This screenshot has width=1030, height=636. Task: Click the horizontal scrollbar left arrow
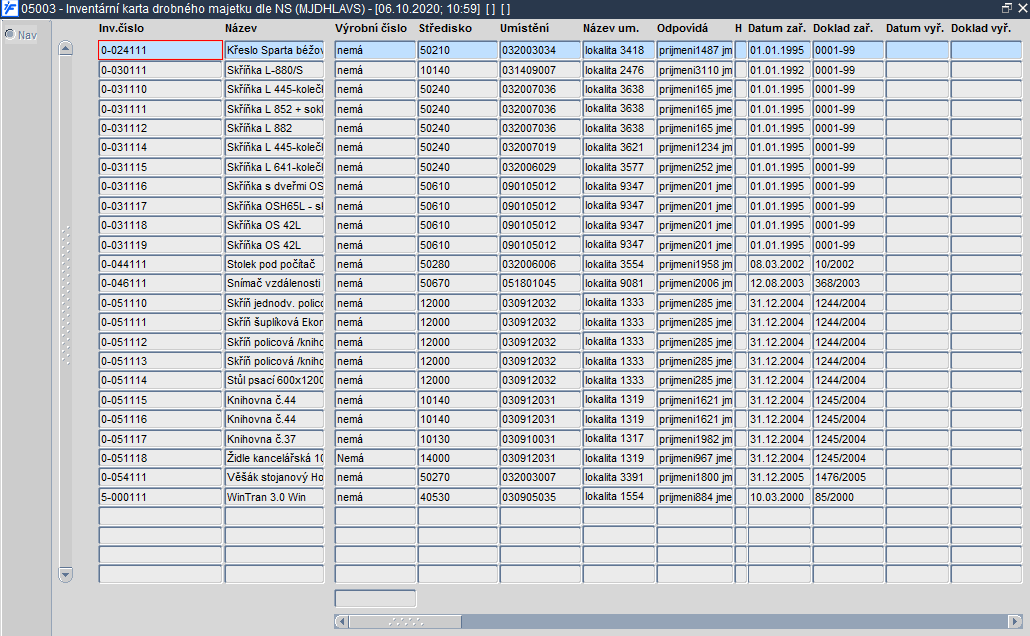342,622
